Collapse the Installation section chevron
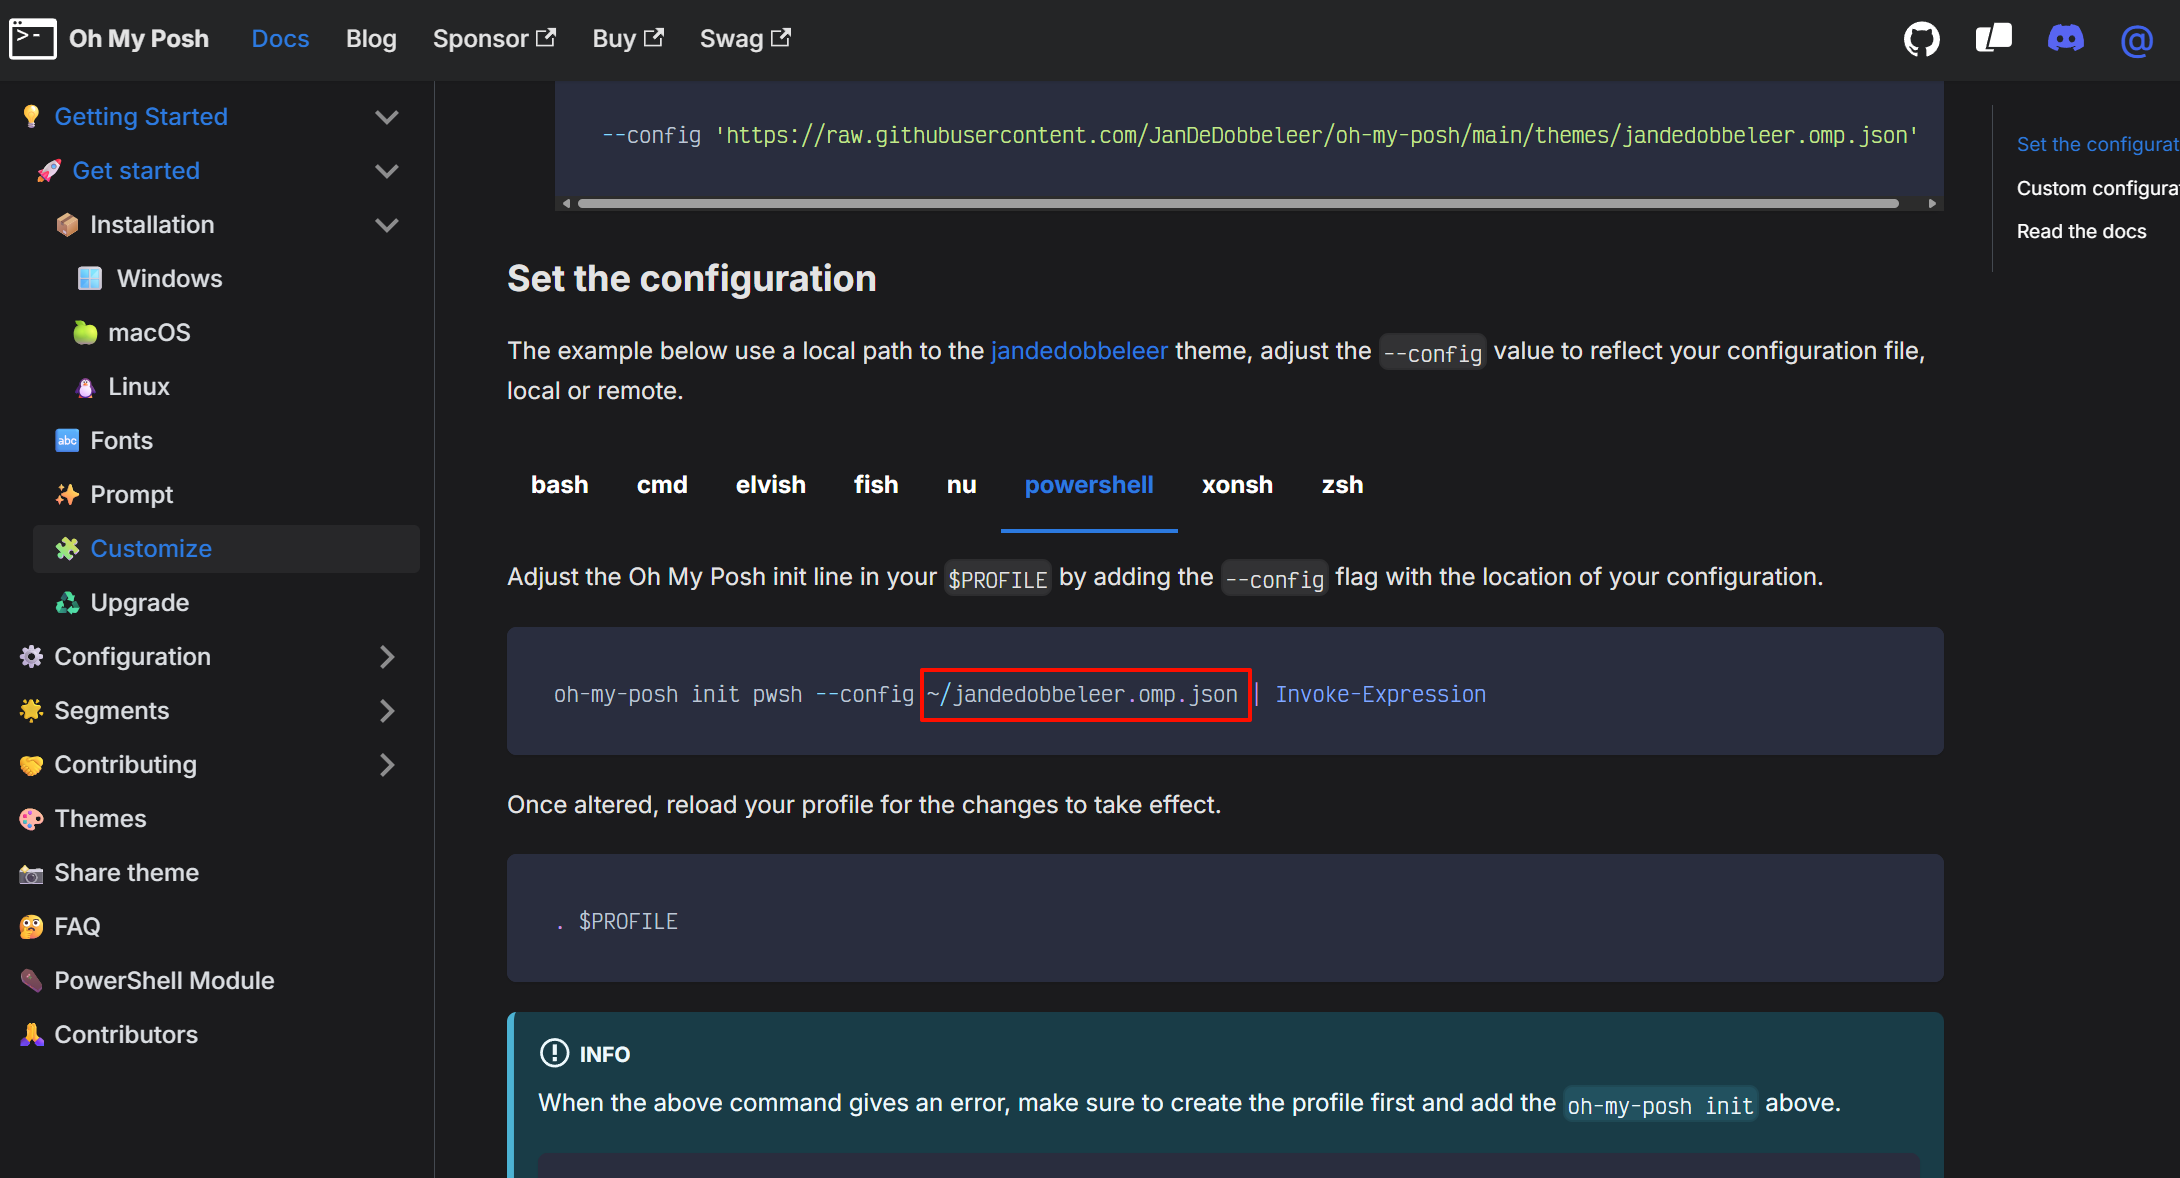2180x1178 pixels. 387,225
